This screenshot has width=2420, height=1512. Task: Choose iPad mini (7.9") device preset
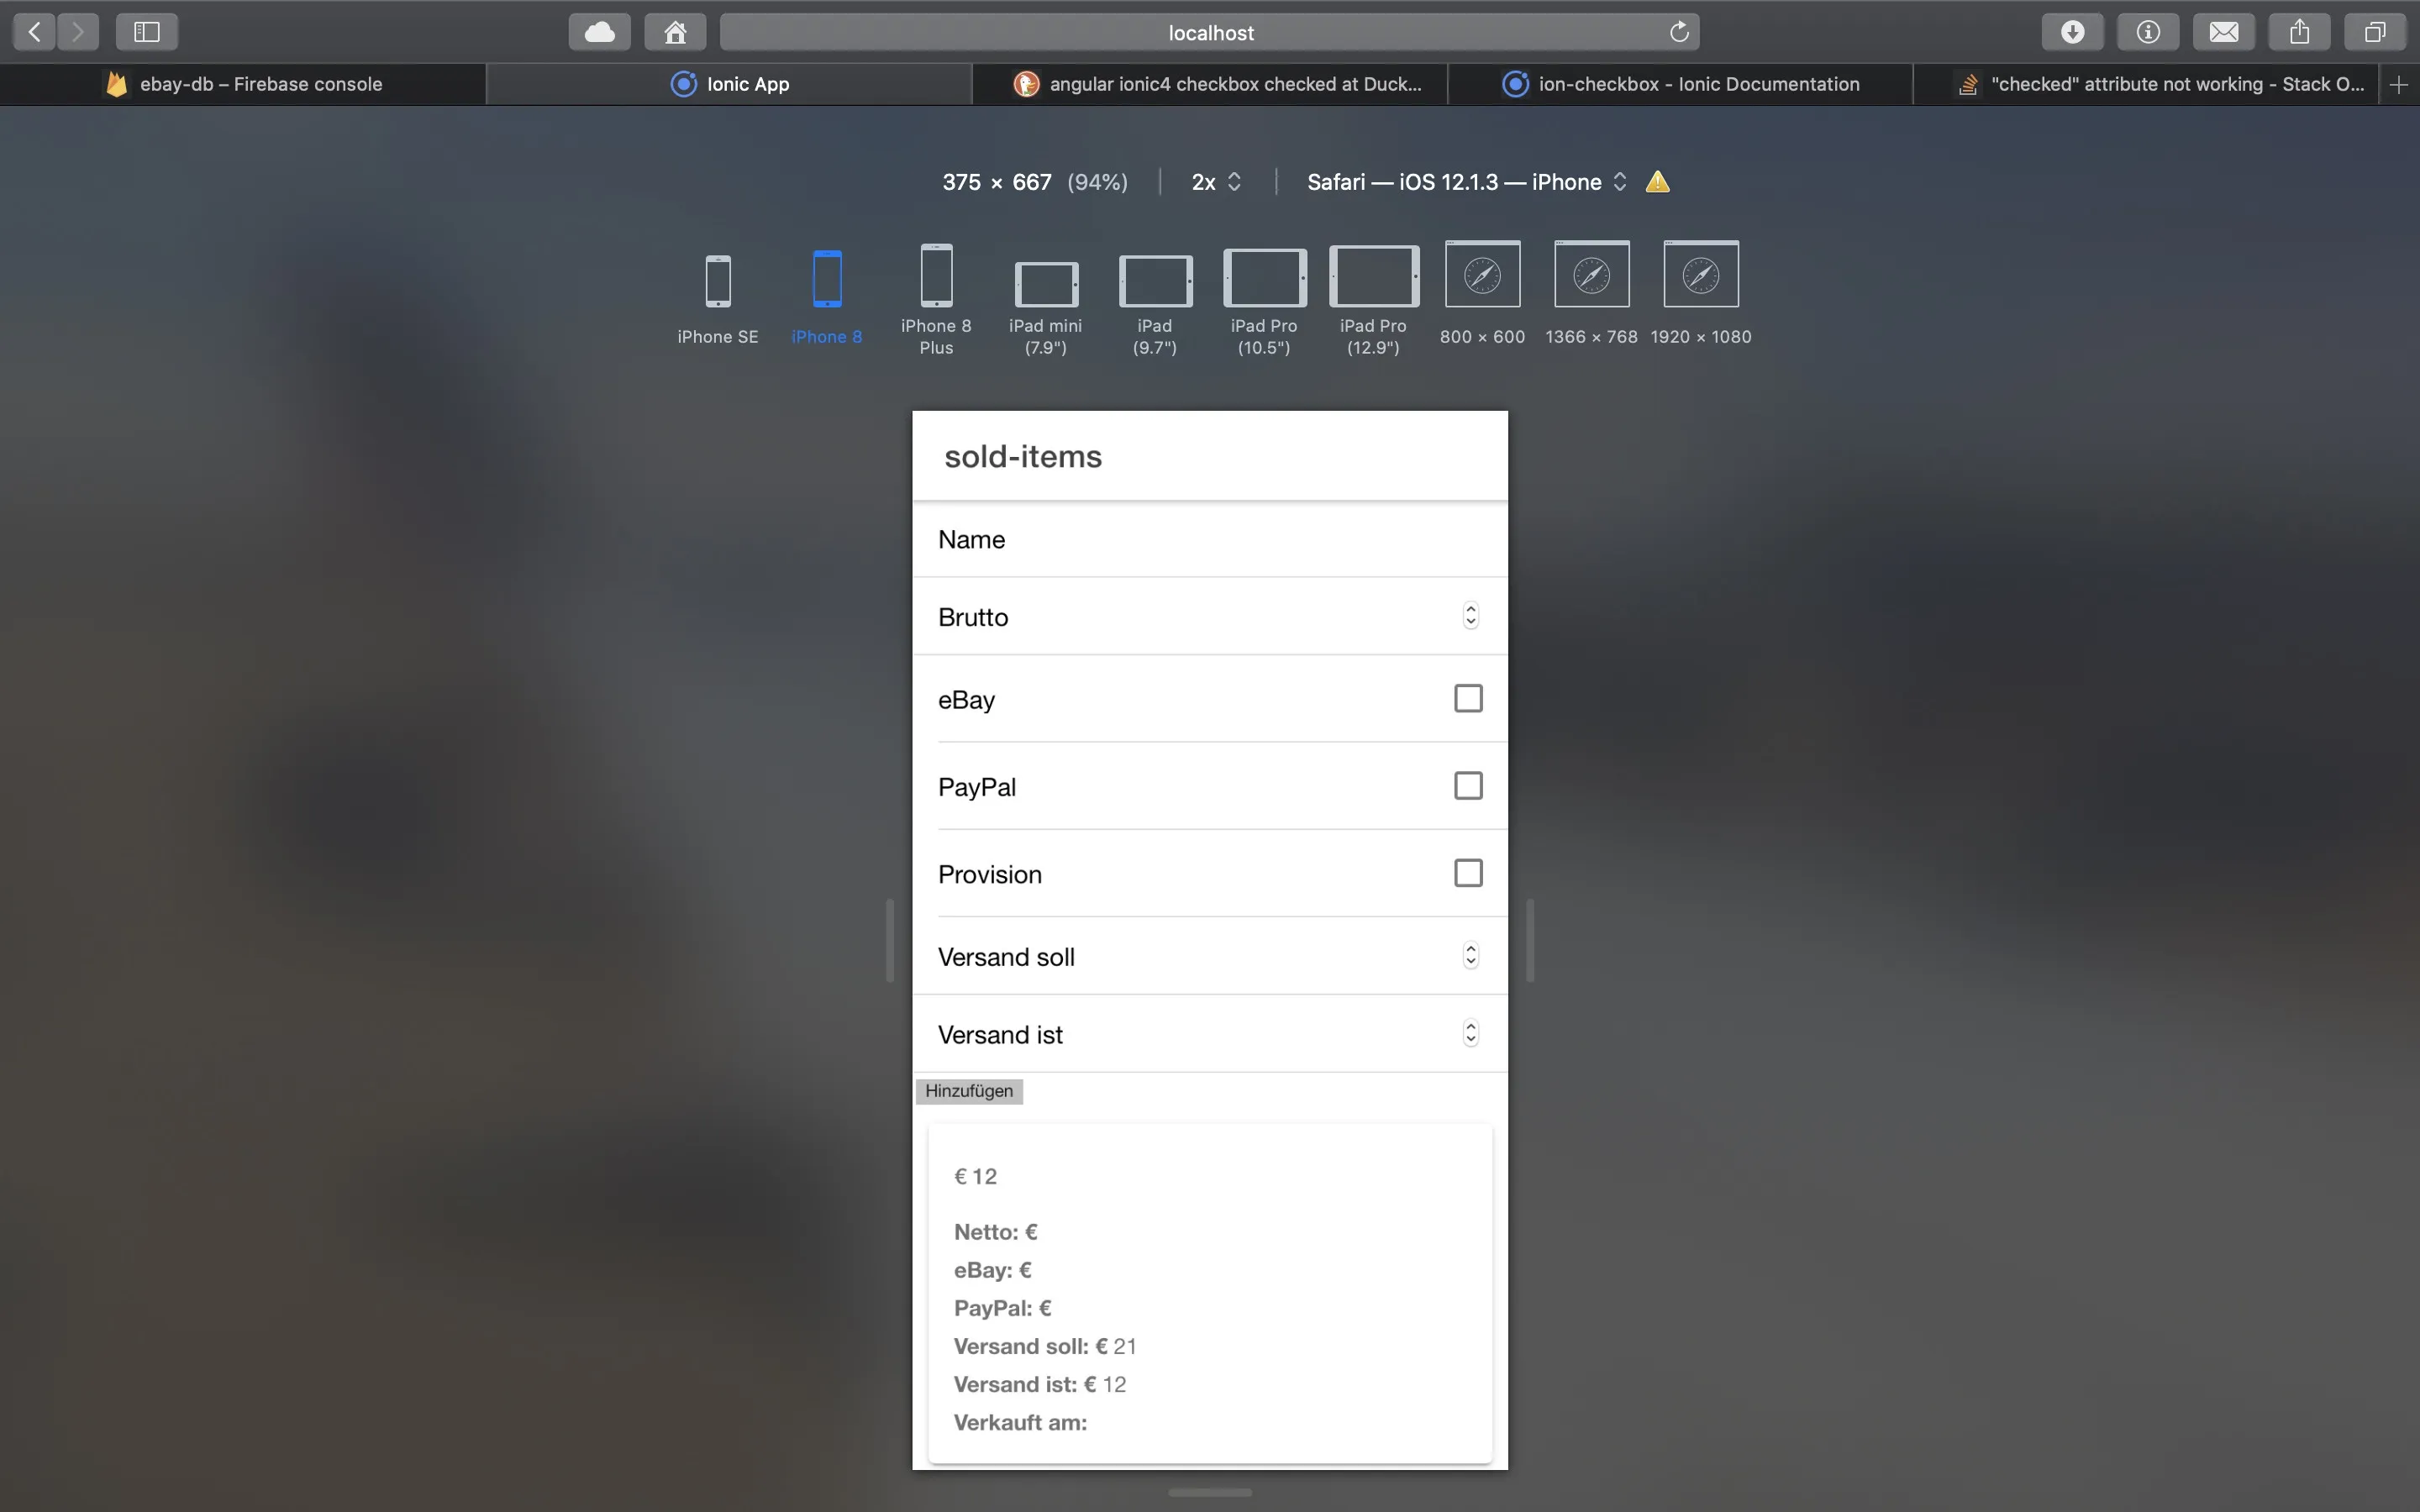[1046, 284]
